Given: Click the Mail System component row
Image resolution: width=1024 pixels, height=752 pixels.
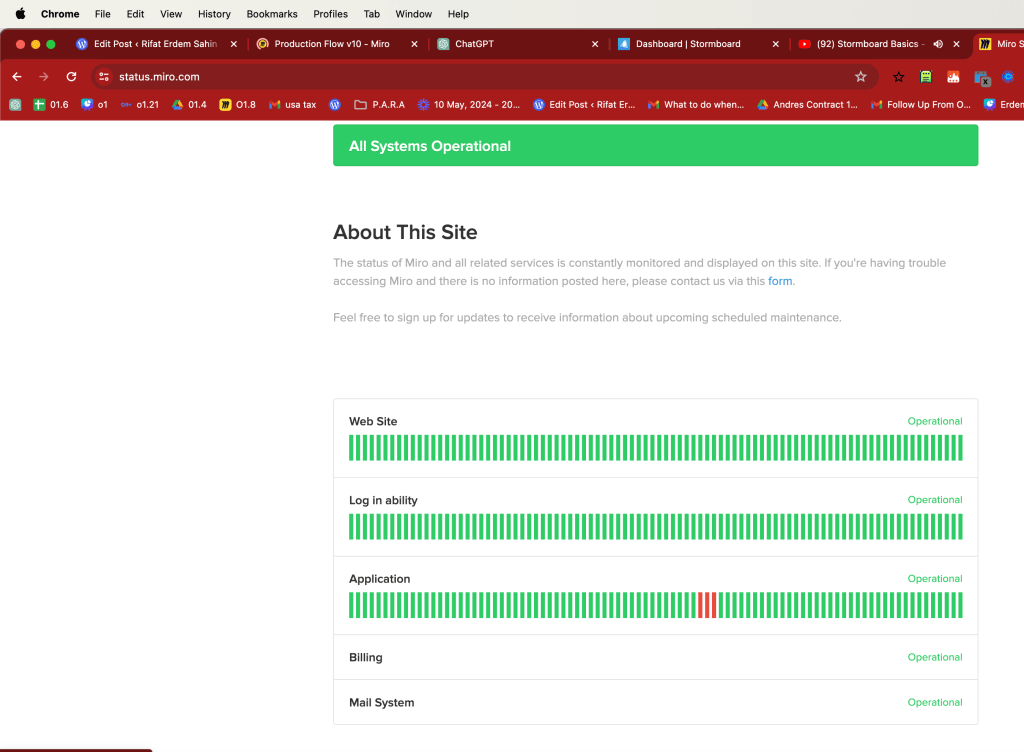Looking at the screenshot, I should pyautogui.click(x=656, y=702).
